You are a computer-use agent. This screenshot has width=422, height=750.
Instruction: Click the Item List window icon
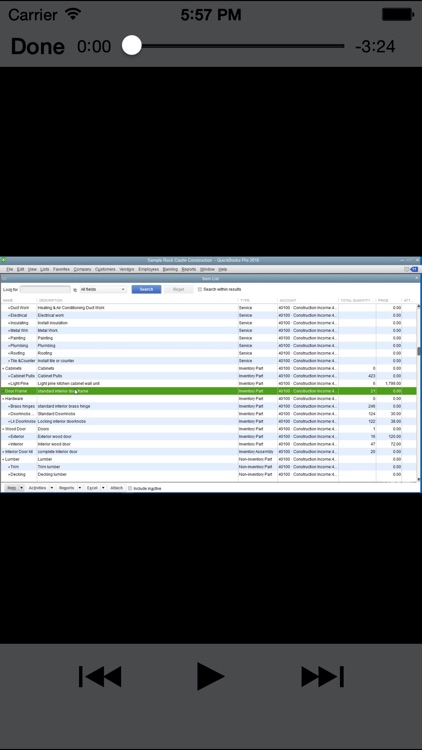pyautogui.click(x=4, y=278)
